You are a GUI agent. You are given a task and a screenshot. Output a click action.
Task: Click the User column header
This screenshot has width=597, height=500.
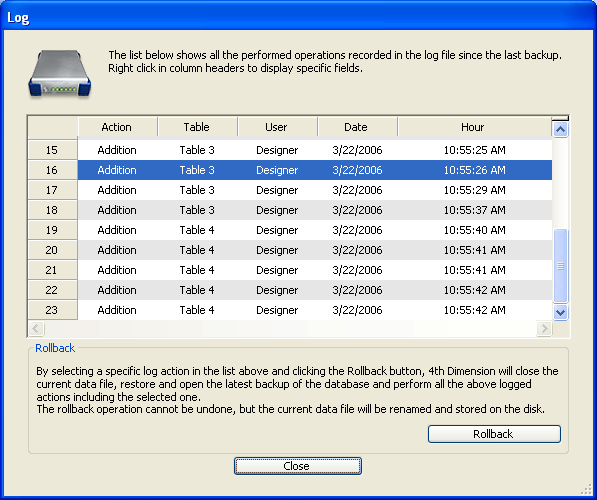[x=277, y=127]
